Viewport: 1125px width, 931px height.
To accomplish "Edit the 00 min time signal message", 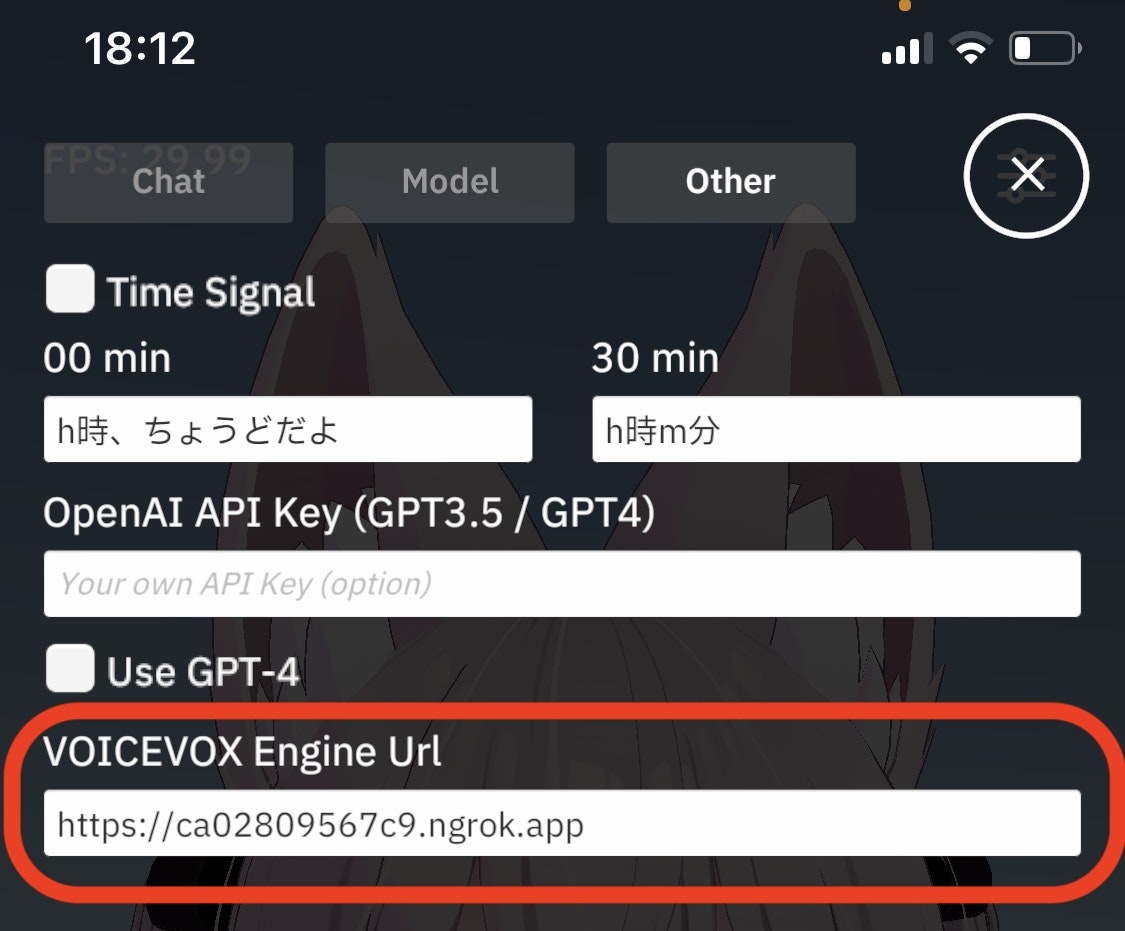I will point(288,429).
